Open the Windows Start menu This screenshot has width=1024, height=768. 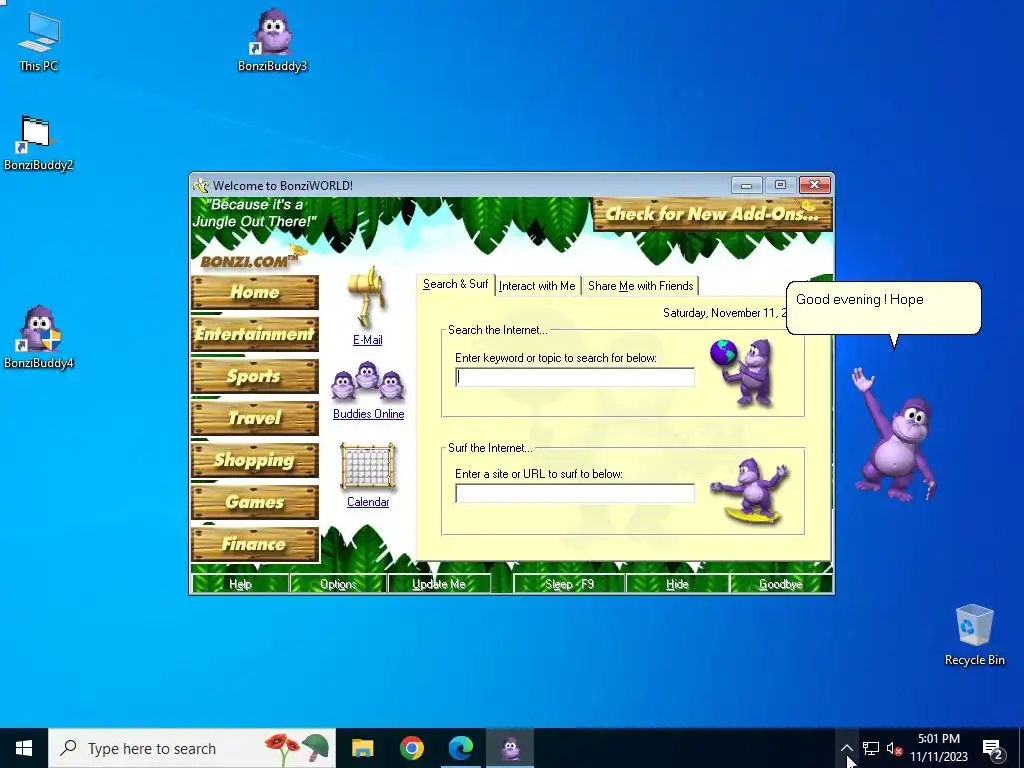[x=24, y=748]
